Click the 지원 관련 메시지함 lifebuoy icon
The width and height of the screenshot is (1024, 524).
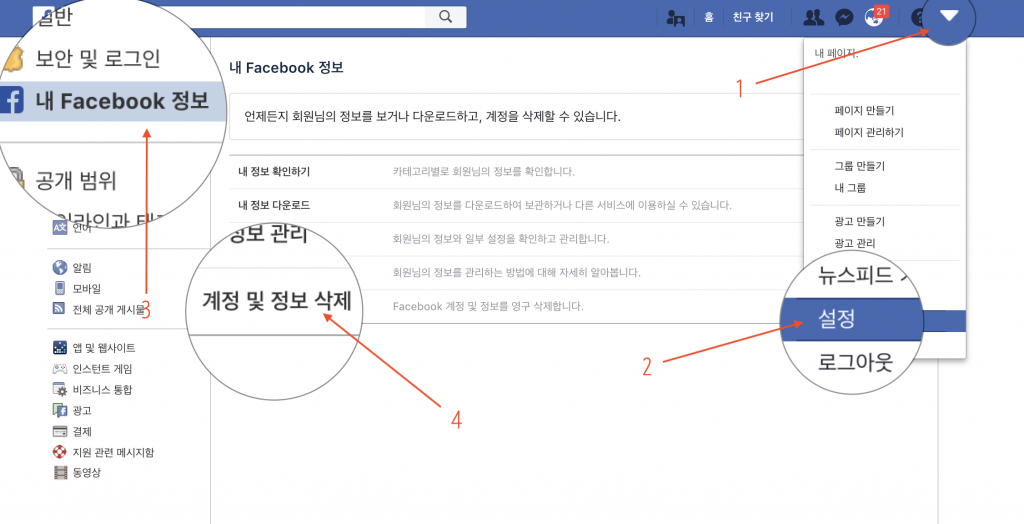[x=60, y=452]
